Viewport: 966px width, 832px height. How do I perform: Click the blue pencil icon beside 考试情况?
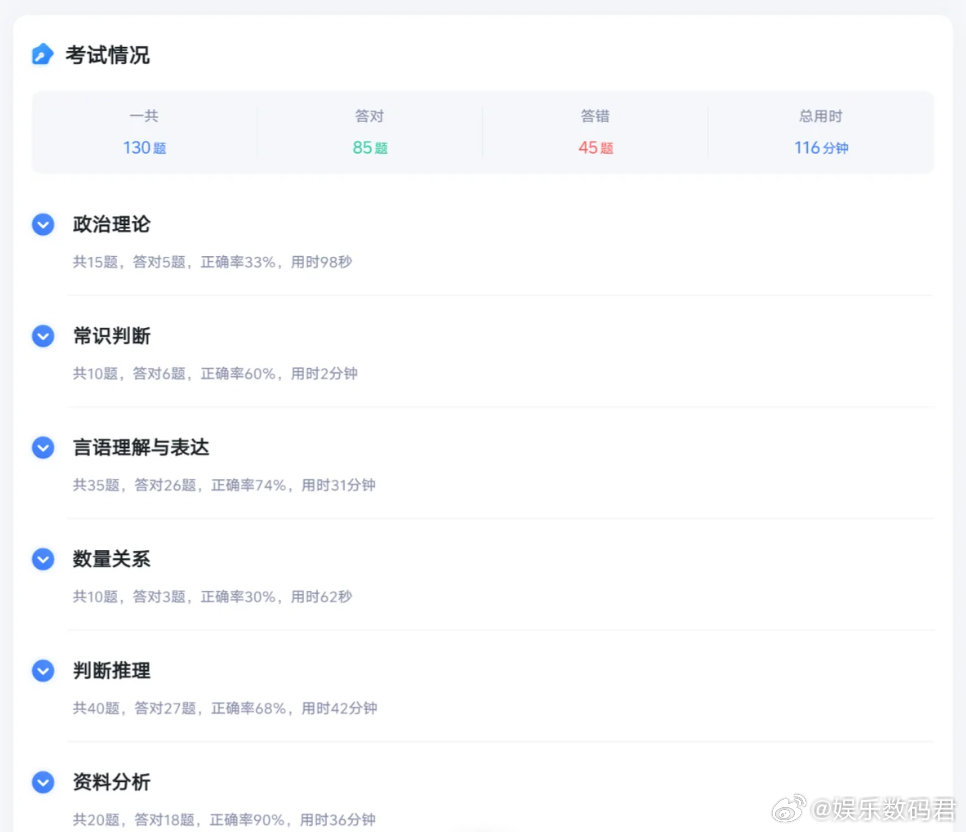tap(42, 56)
